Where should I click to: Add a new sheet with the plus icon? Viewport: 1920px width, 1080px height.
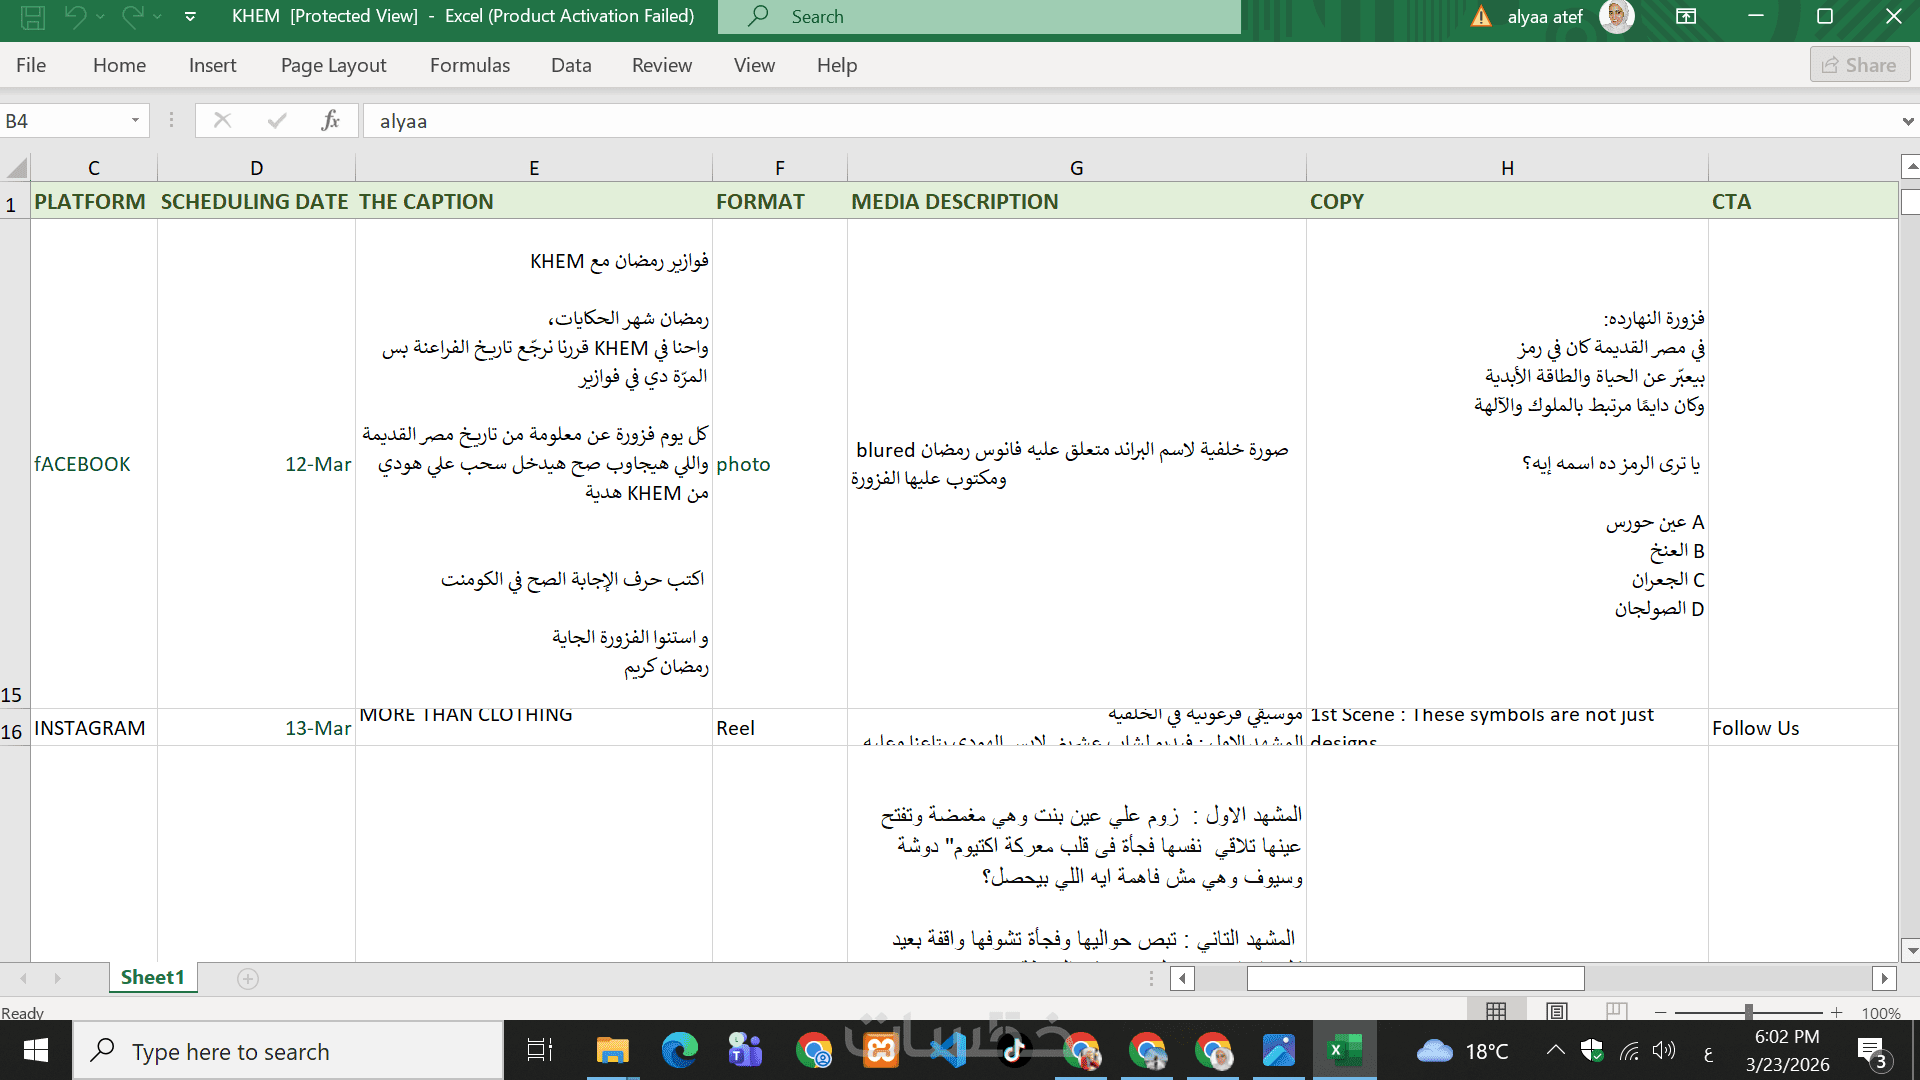[248, 978]
